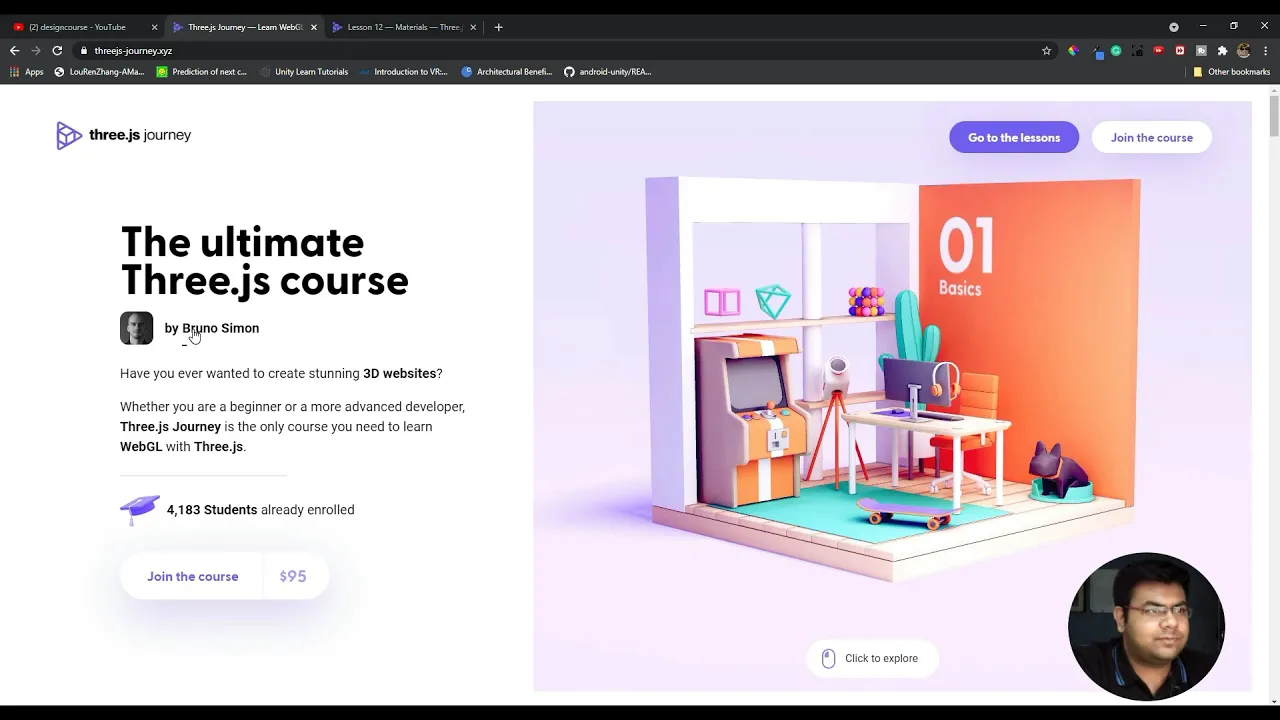Click the 4,183 Students already enrolled text
Viewport: 1280px width, 720px height.
coord(260,510)
